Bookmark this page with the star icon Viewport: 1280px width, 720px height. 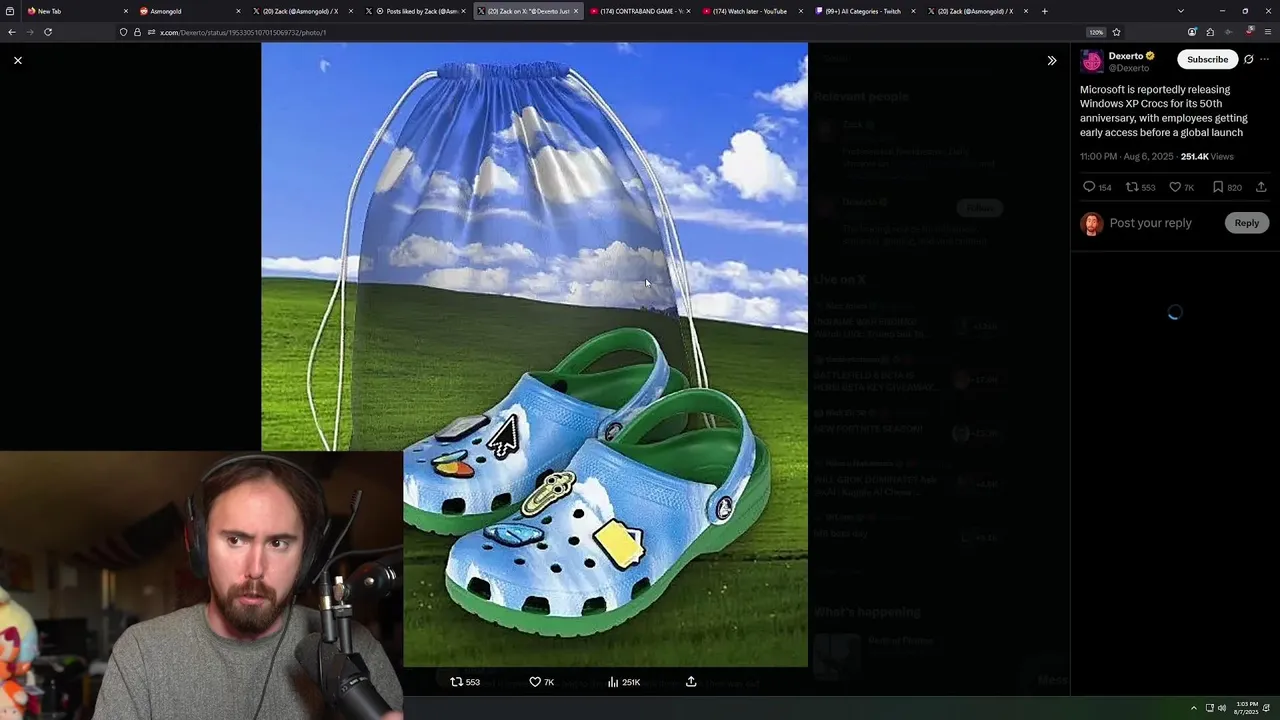pos(1117,32)
